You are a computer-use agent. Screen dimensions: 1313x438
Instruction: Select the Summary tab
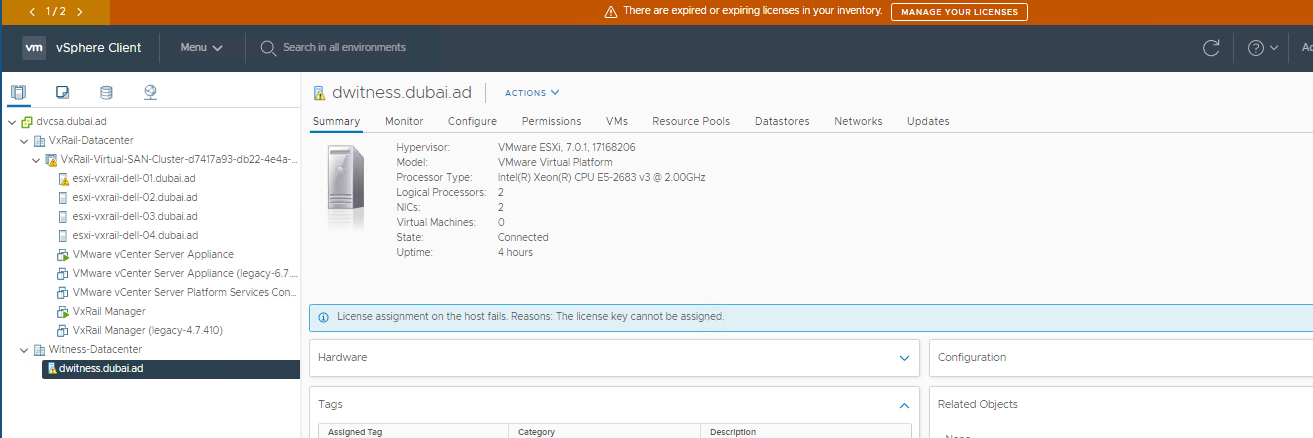pos(336,121)
